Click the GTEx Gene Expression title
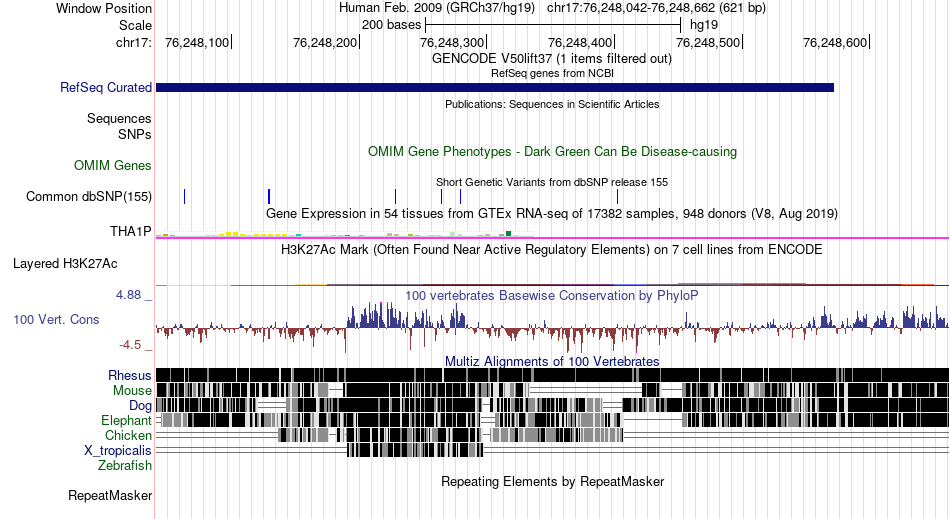The height and width of the screenshot is (519, 950). [552, 213]
